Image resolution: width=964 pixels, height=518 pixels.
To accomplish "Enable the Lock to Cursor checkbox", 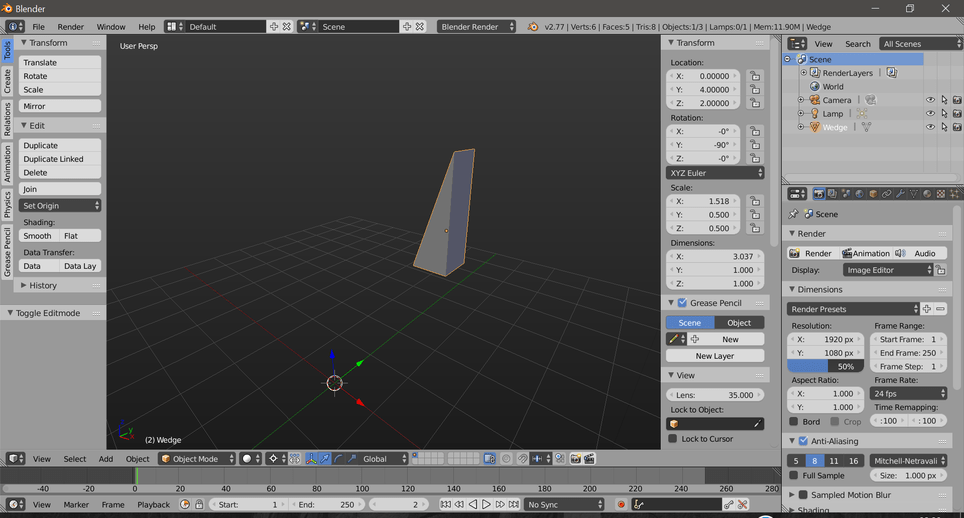I will tap(673, 439).
